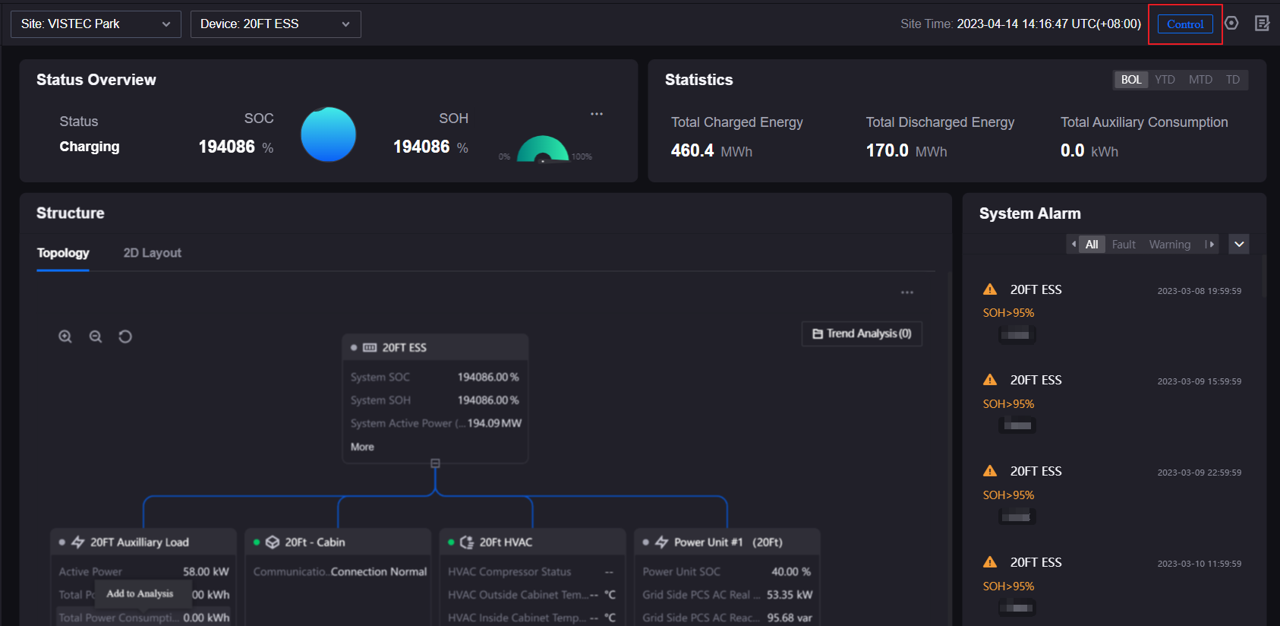The image size is (1280, 626).
Task: Open the Device: 20FT ESS dropdown
Action: (x=276, y=24)
